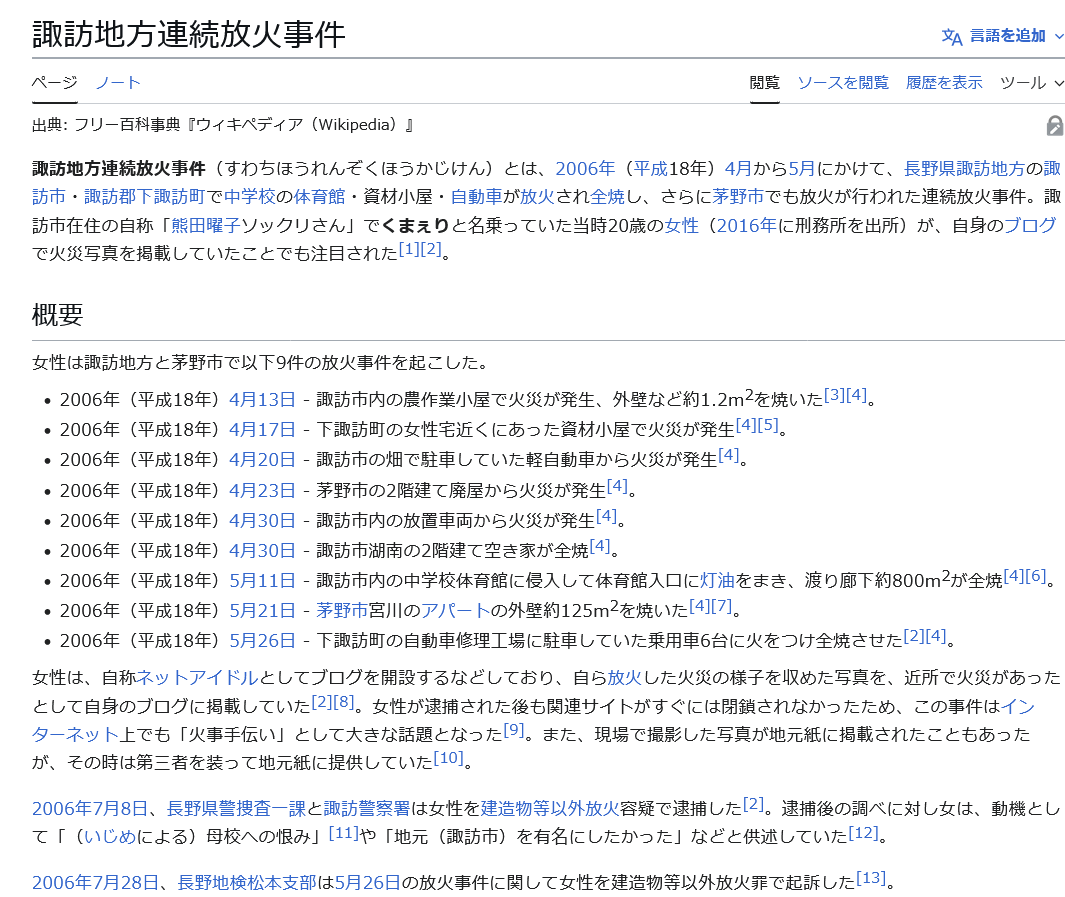The height and width of the screenshot is (897, 1065).
Task: Follow the 長野地検松本支部 link
Action: (247, 882)
